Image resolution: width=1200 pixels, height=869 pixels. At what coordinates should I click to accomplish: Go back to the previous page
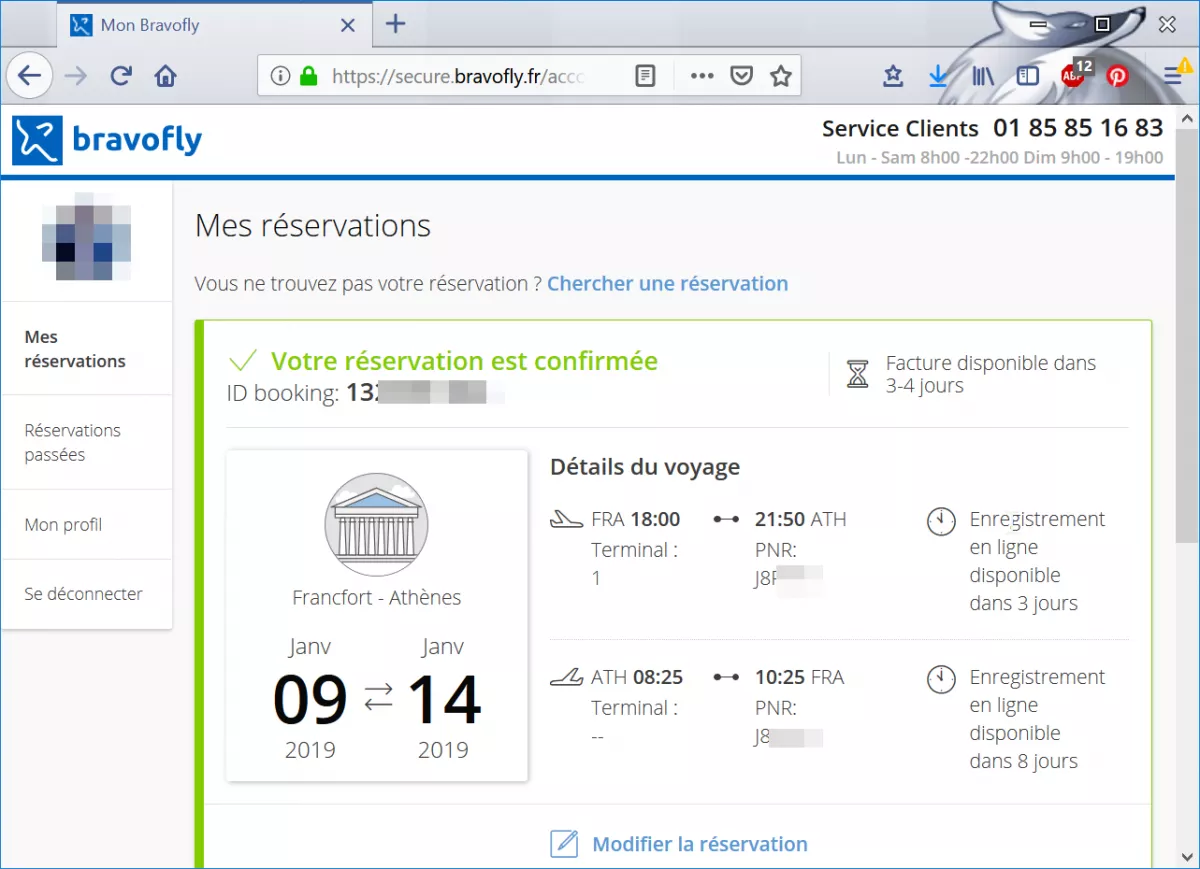(30, 75)
